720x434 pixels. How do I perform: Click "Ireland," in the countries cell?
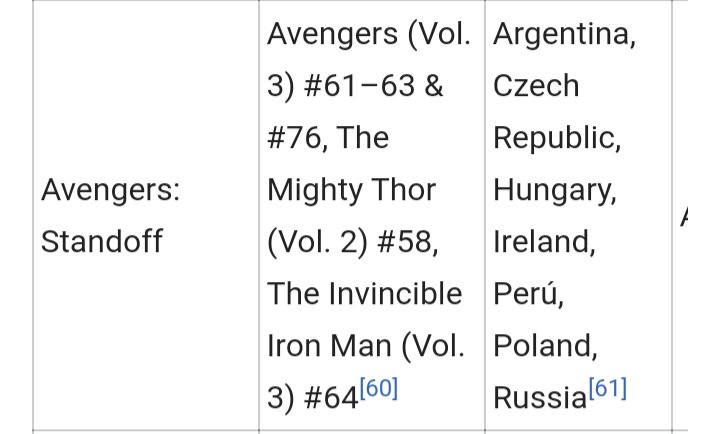pos(544,242)
